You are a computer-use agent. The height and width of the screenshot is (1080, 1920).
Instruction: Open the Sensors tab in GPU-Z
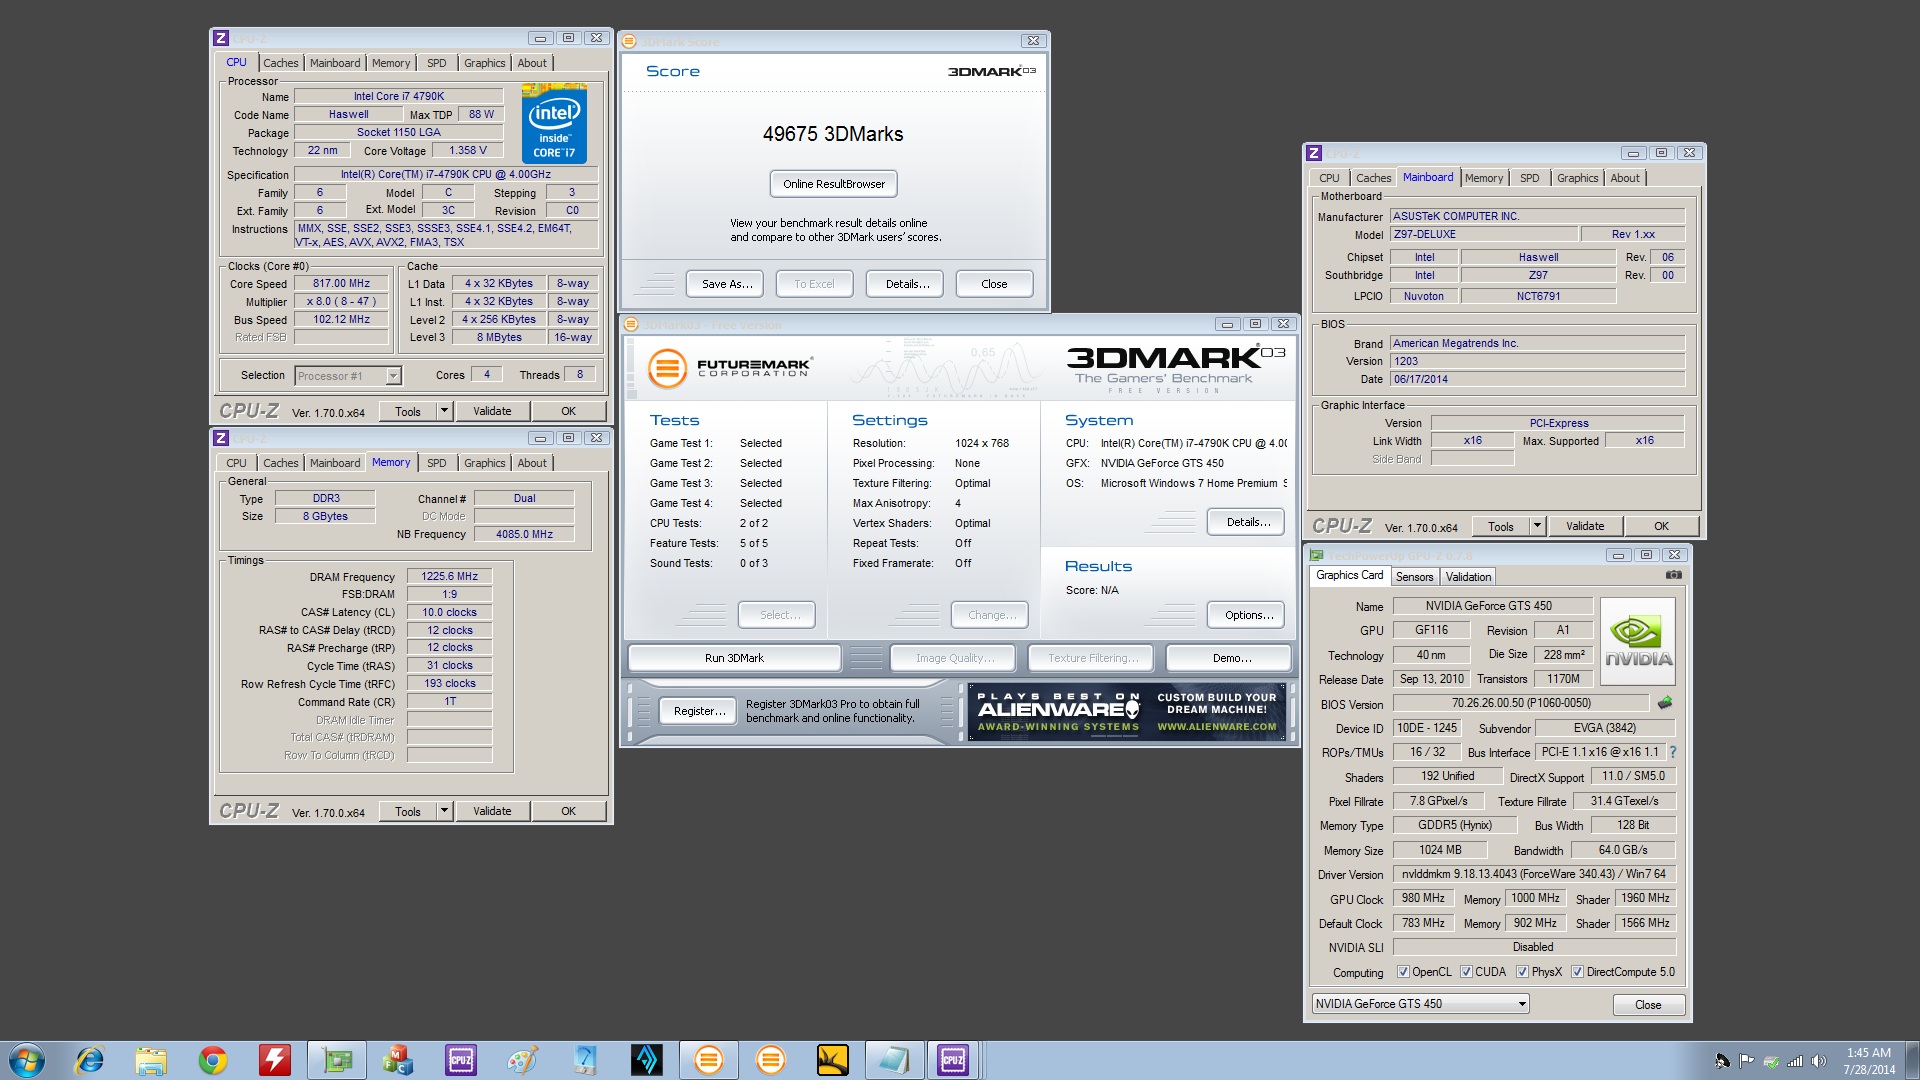pos(1414,577)
